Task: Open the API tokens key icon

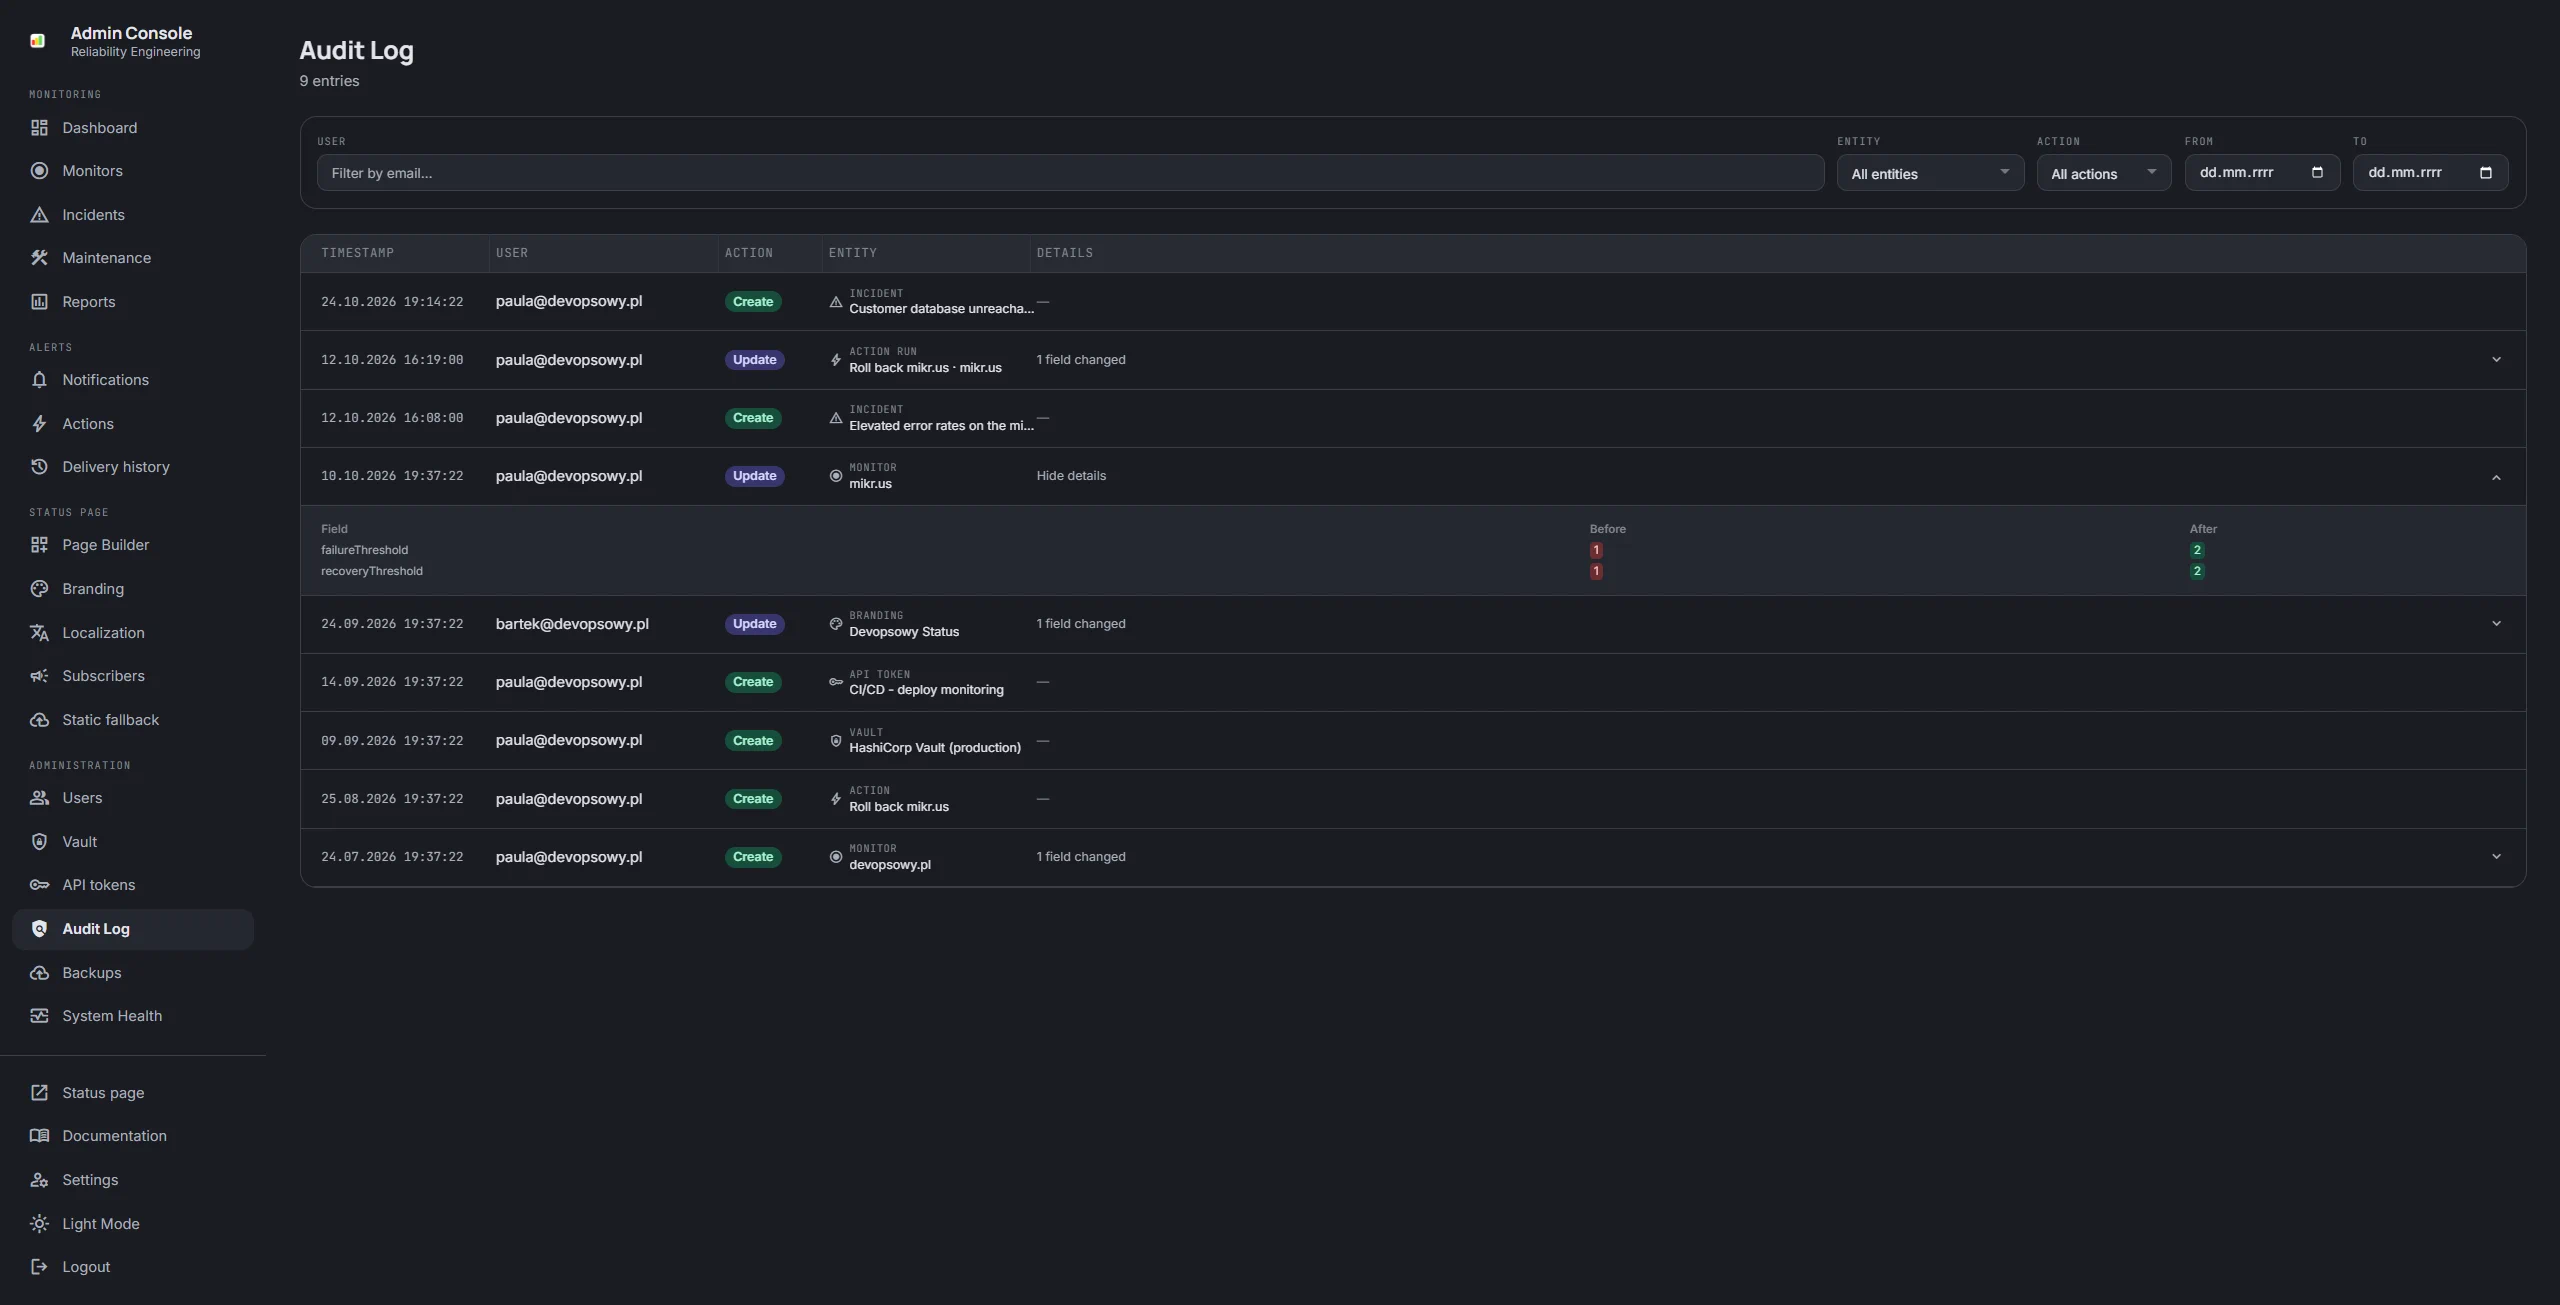Action: (x=39, y=885)
